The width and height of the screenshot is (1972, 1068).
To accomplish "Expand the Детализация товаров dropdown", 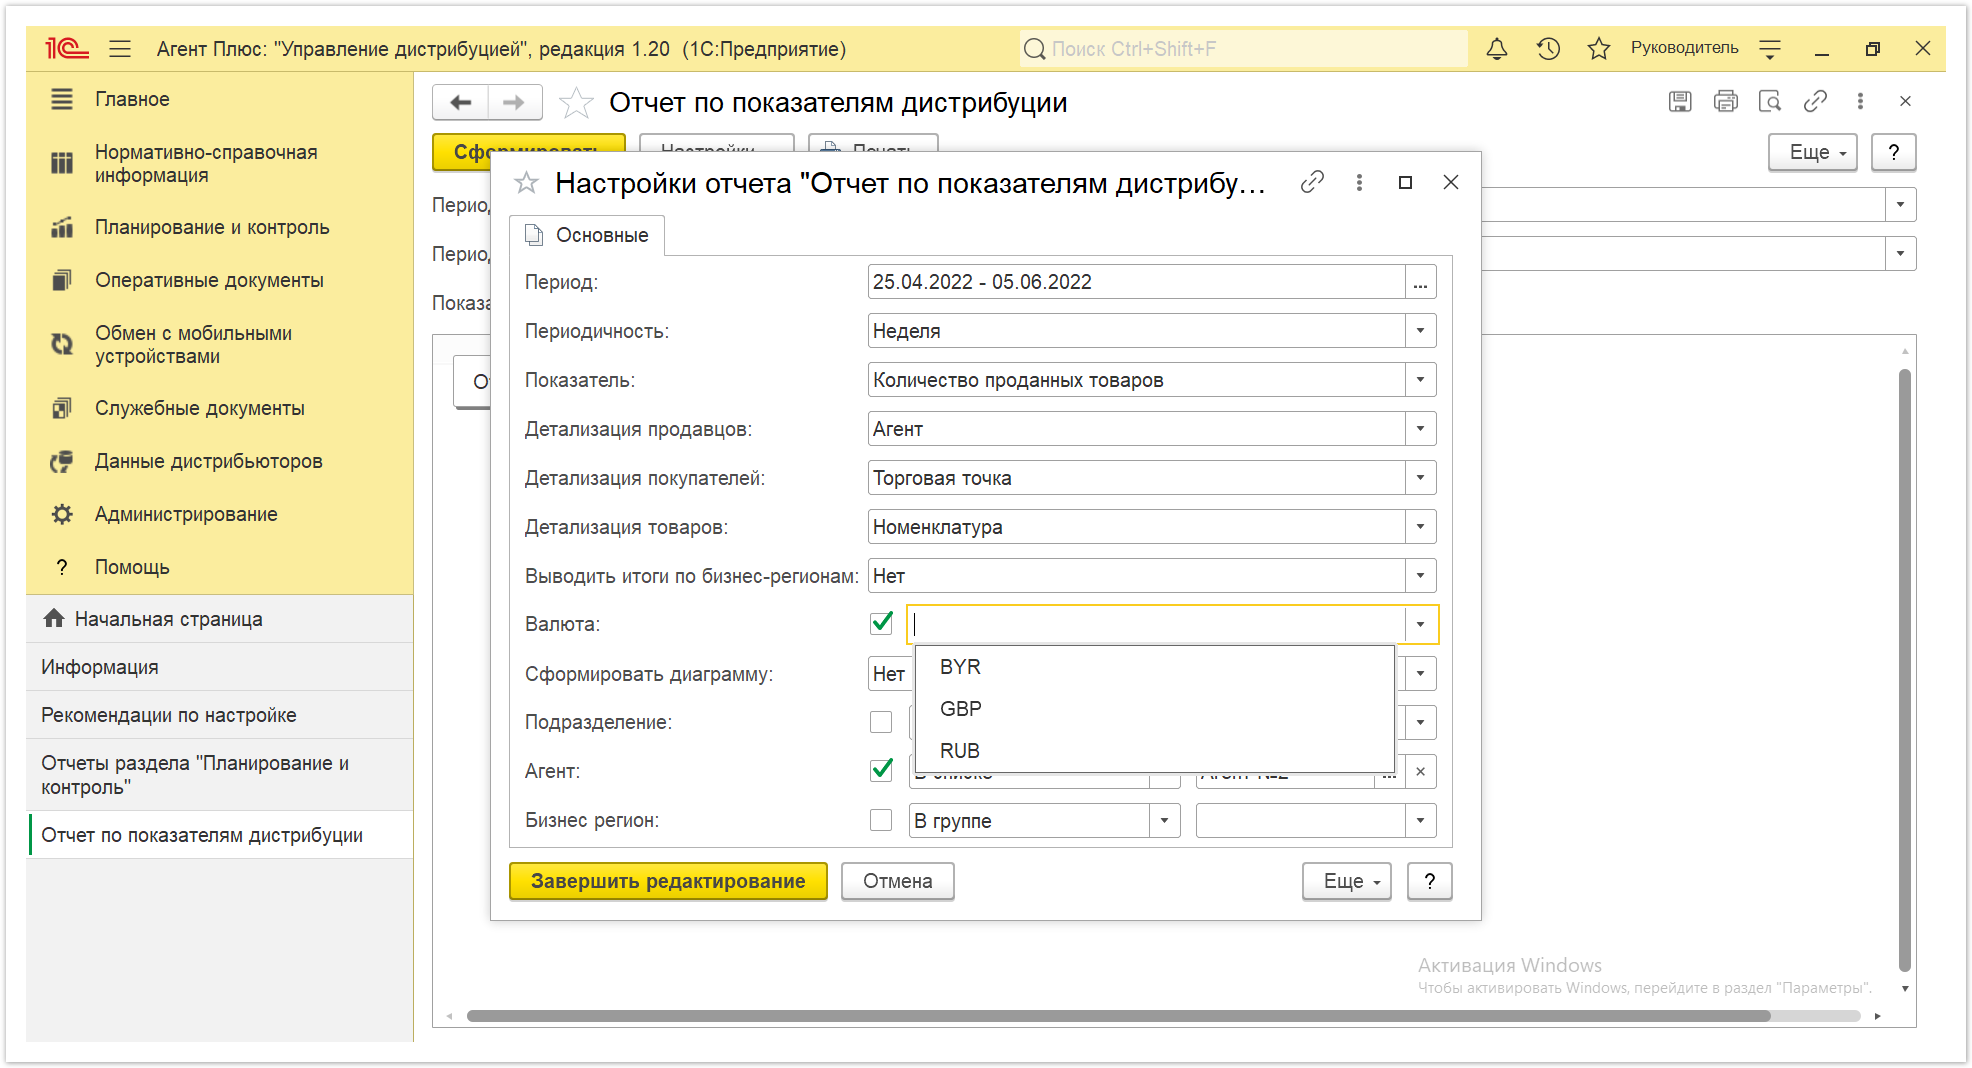I will 1420,527.
